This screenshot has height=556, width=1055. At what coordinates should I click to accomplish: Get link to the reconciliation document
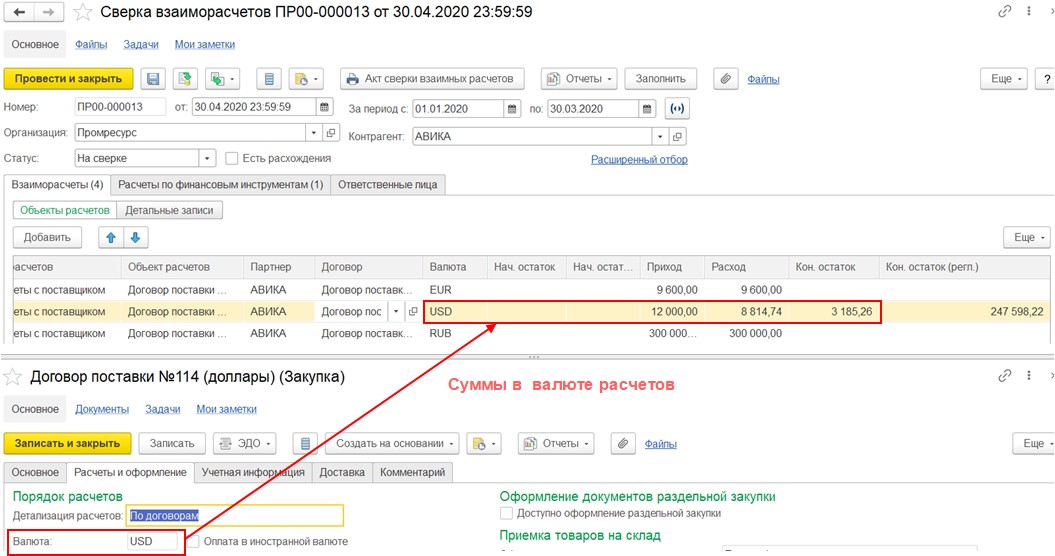pyautogui.click(x=1004, y=12)
